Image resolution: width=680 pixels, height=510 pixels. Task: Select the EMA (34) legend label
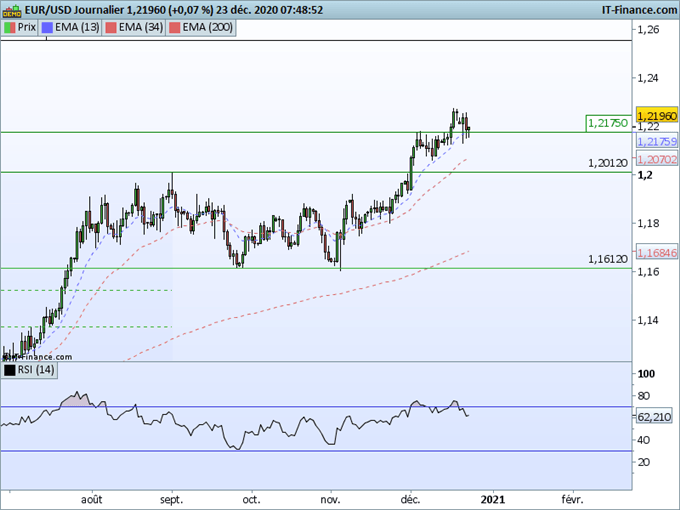(141, 27)
